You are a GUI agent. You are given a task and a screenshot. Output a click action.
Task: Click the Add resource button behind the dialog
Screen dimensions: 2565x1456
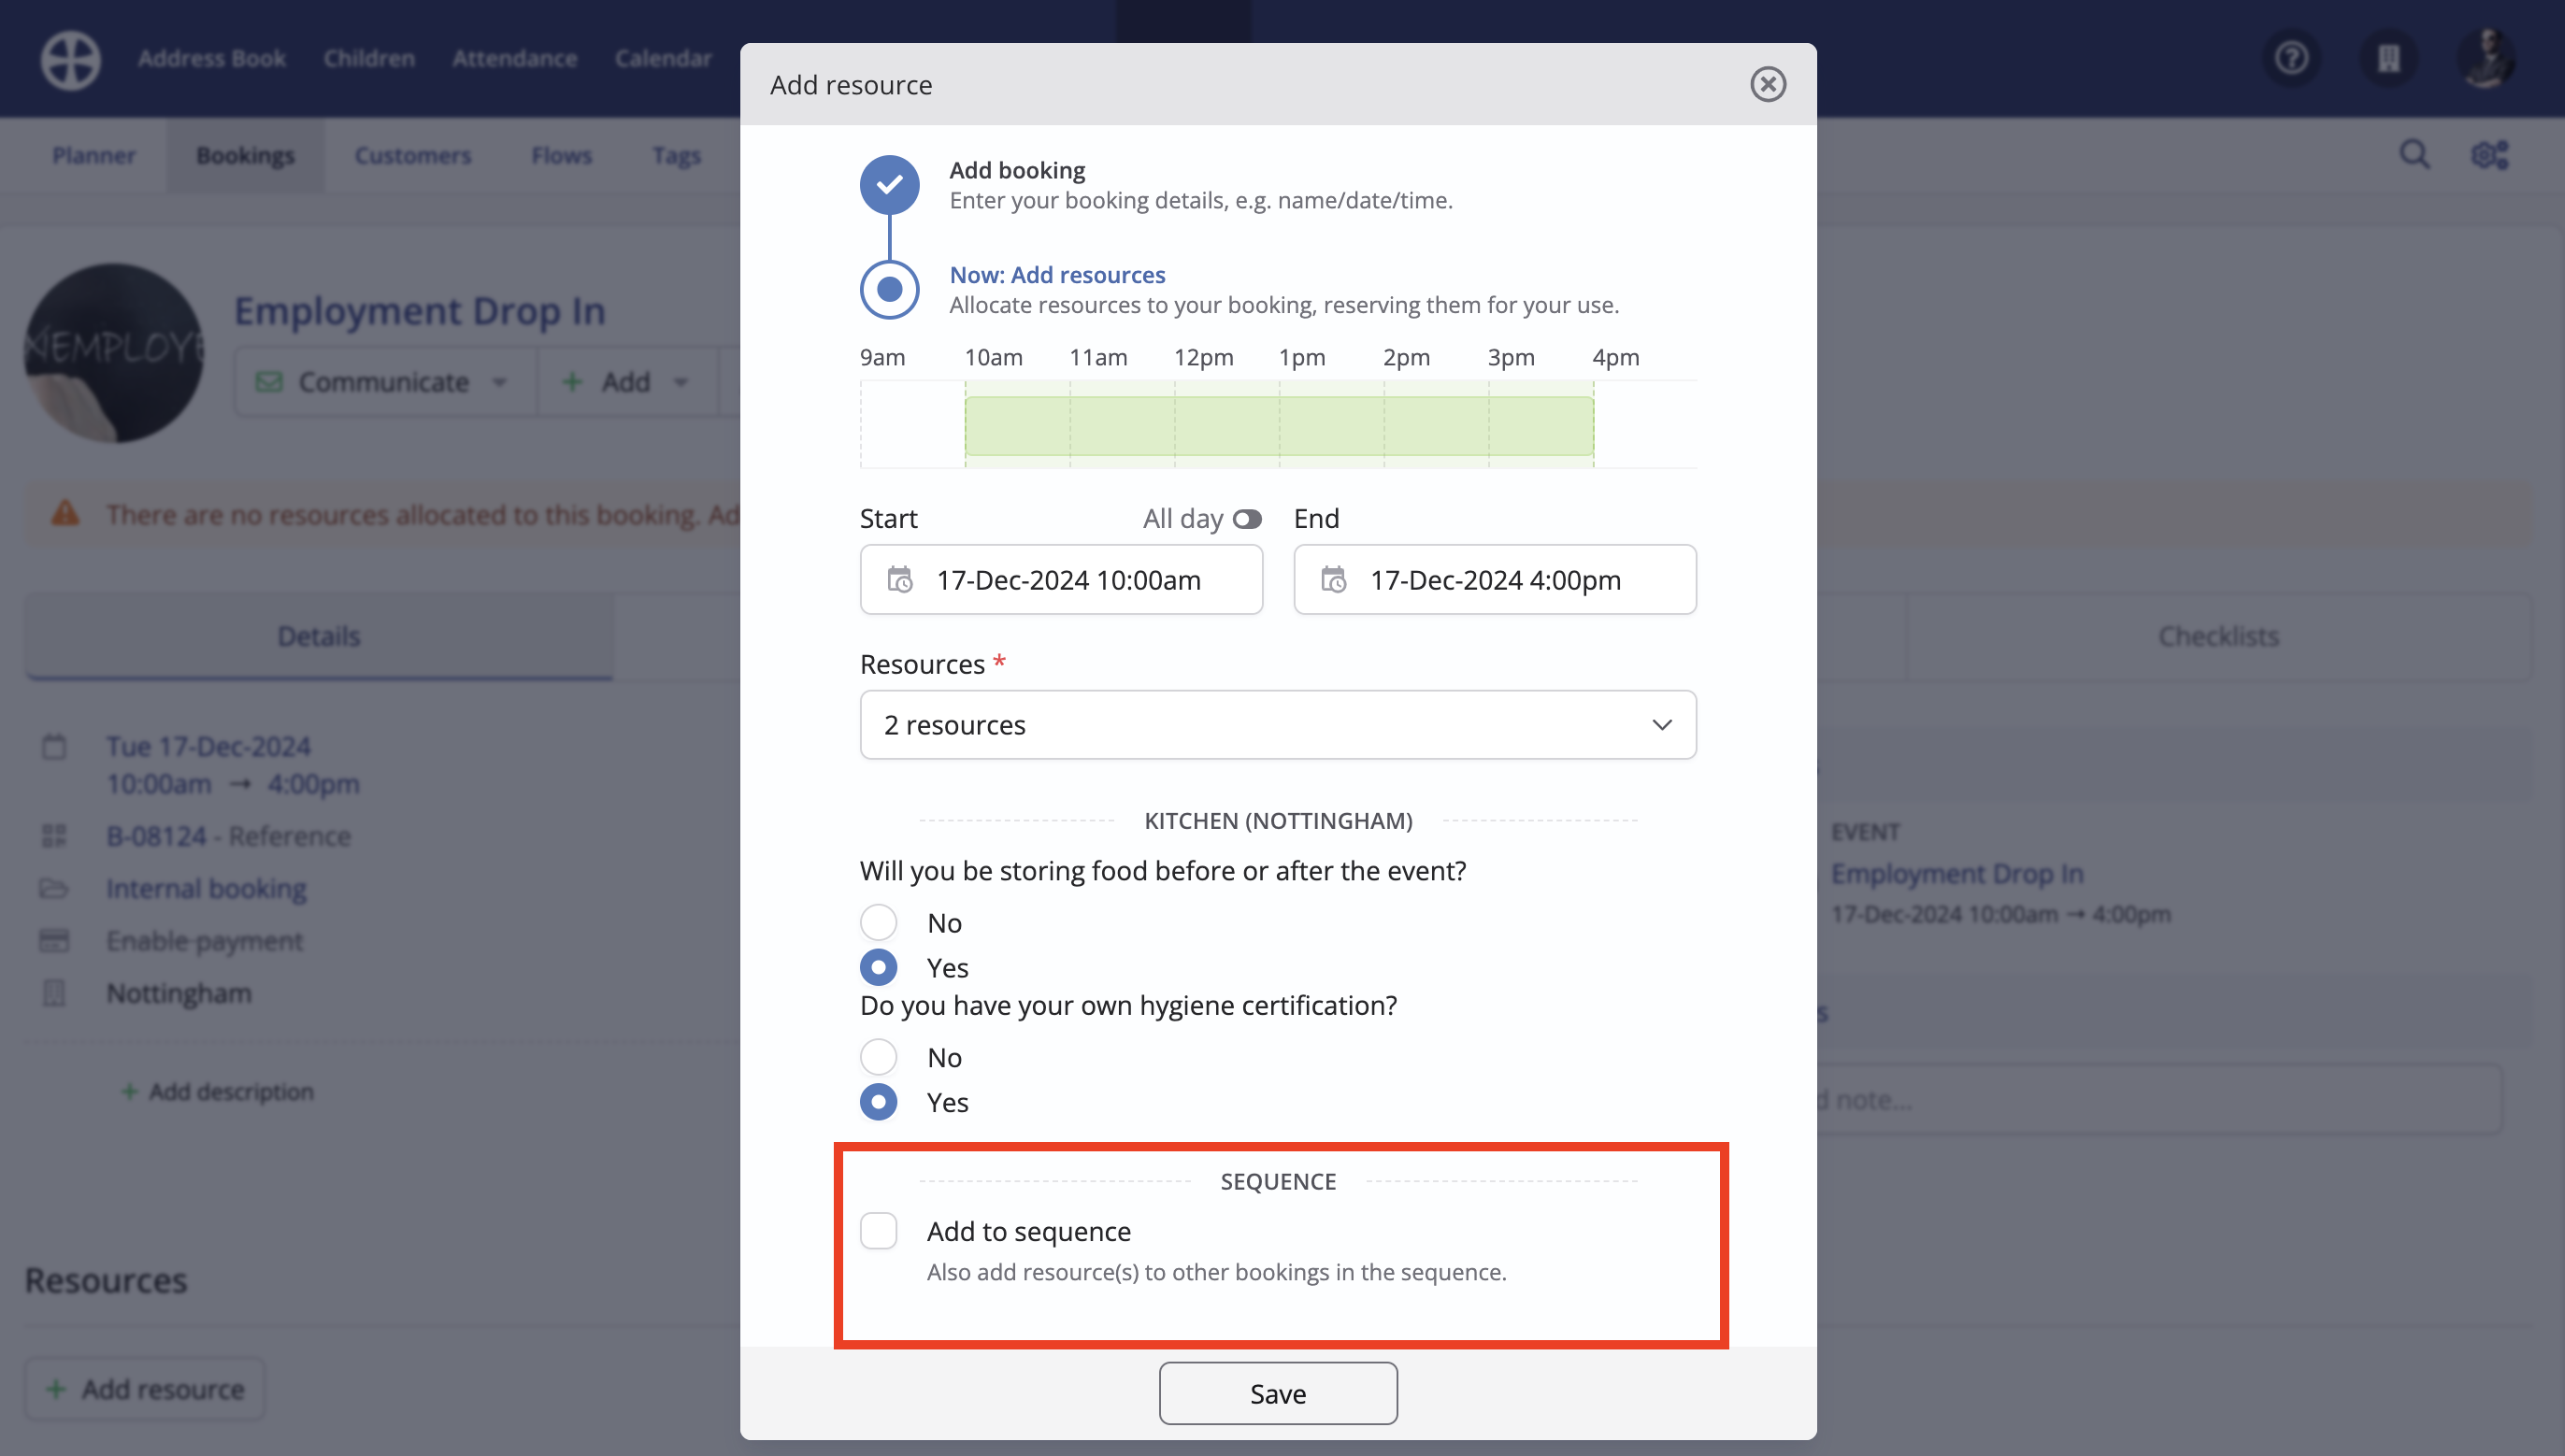coord(144,1389)
